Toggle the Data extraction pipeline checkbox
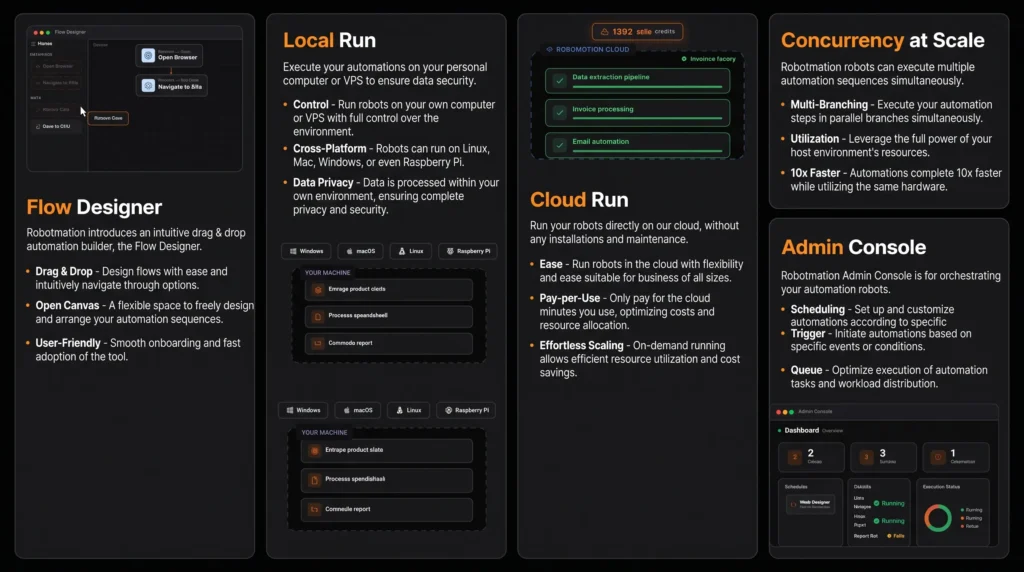This screenshot has height=572, width=1024. [560, 80]
